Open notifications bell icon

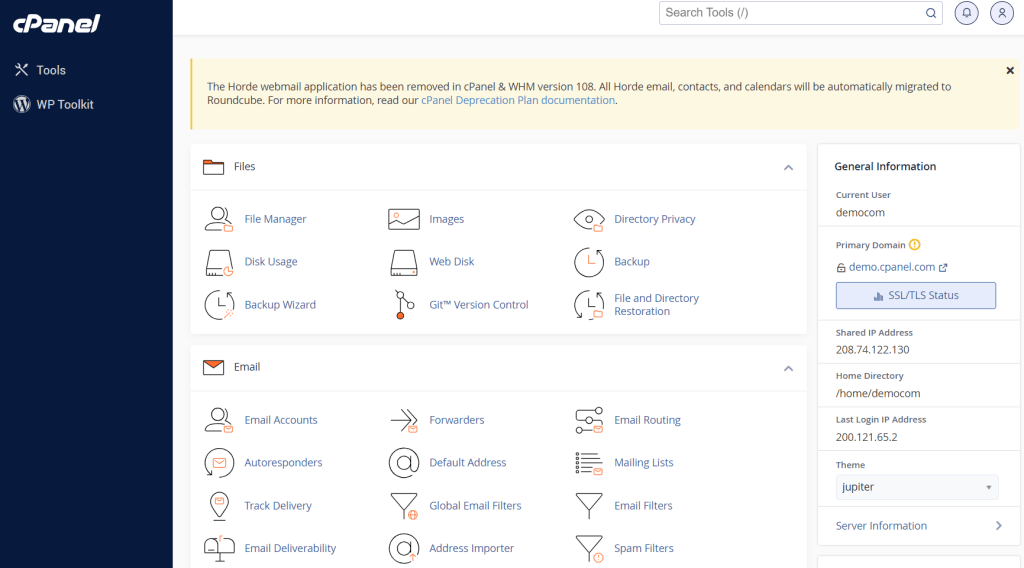click(966, 13)
